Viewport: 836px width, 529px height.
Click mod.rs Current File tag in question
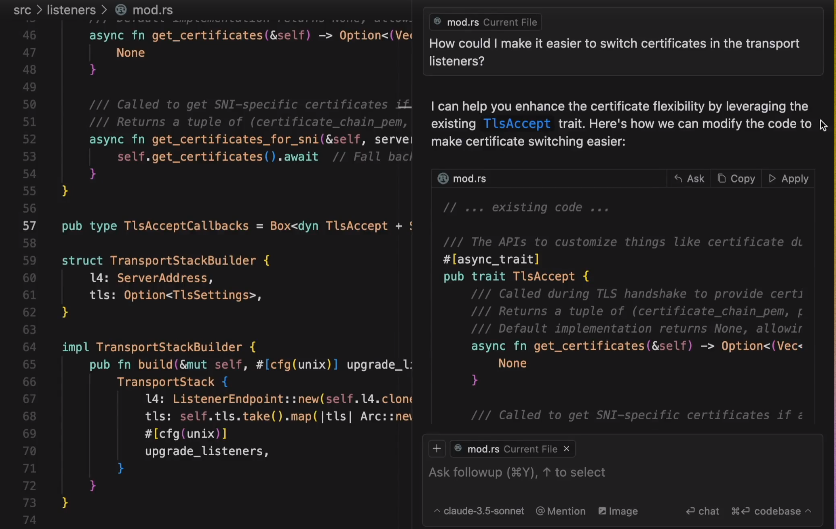[485, 22]
